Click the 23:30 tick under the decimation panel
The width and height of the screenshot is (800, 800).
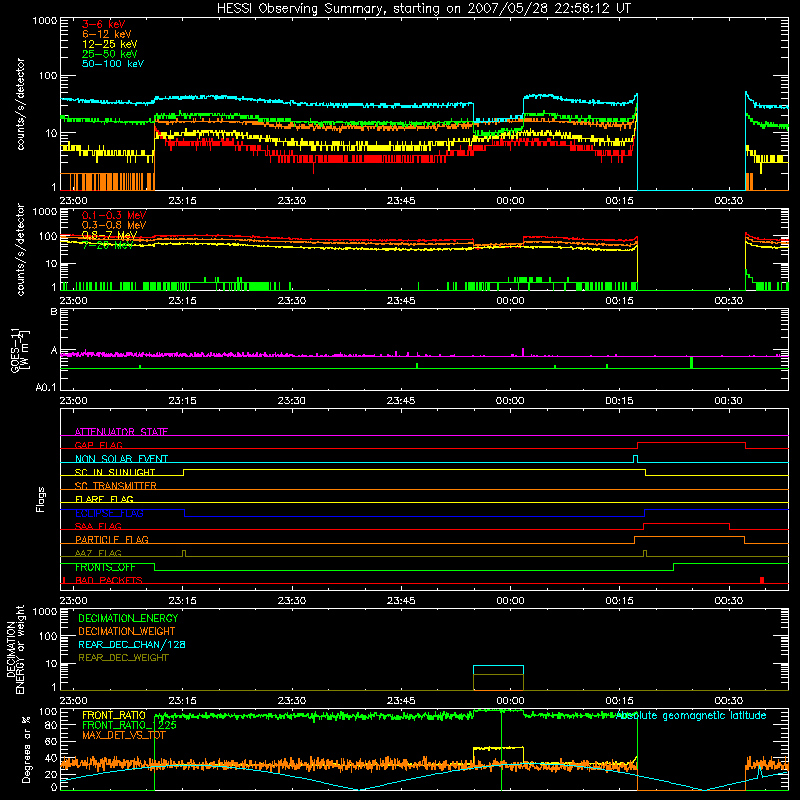pyautogui.click(x=291, y=701)
